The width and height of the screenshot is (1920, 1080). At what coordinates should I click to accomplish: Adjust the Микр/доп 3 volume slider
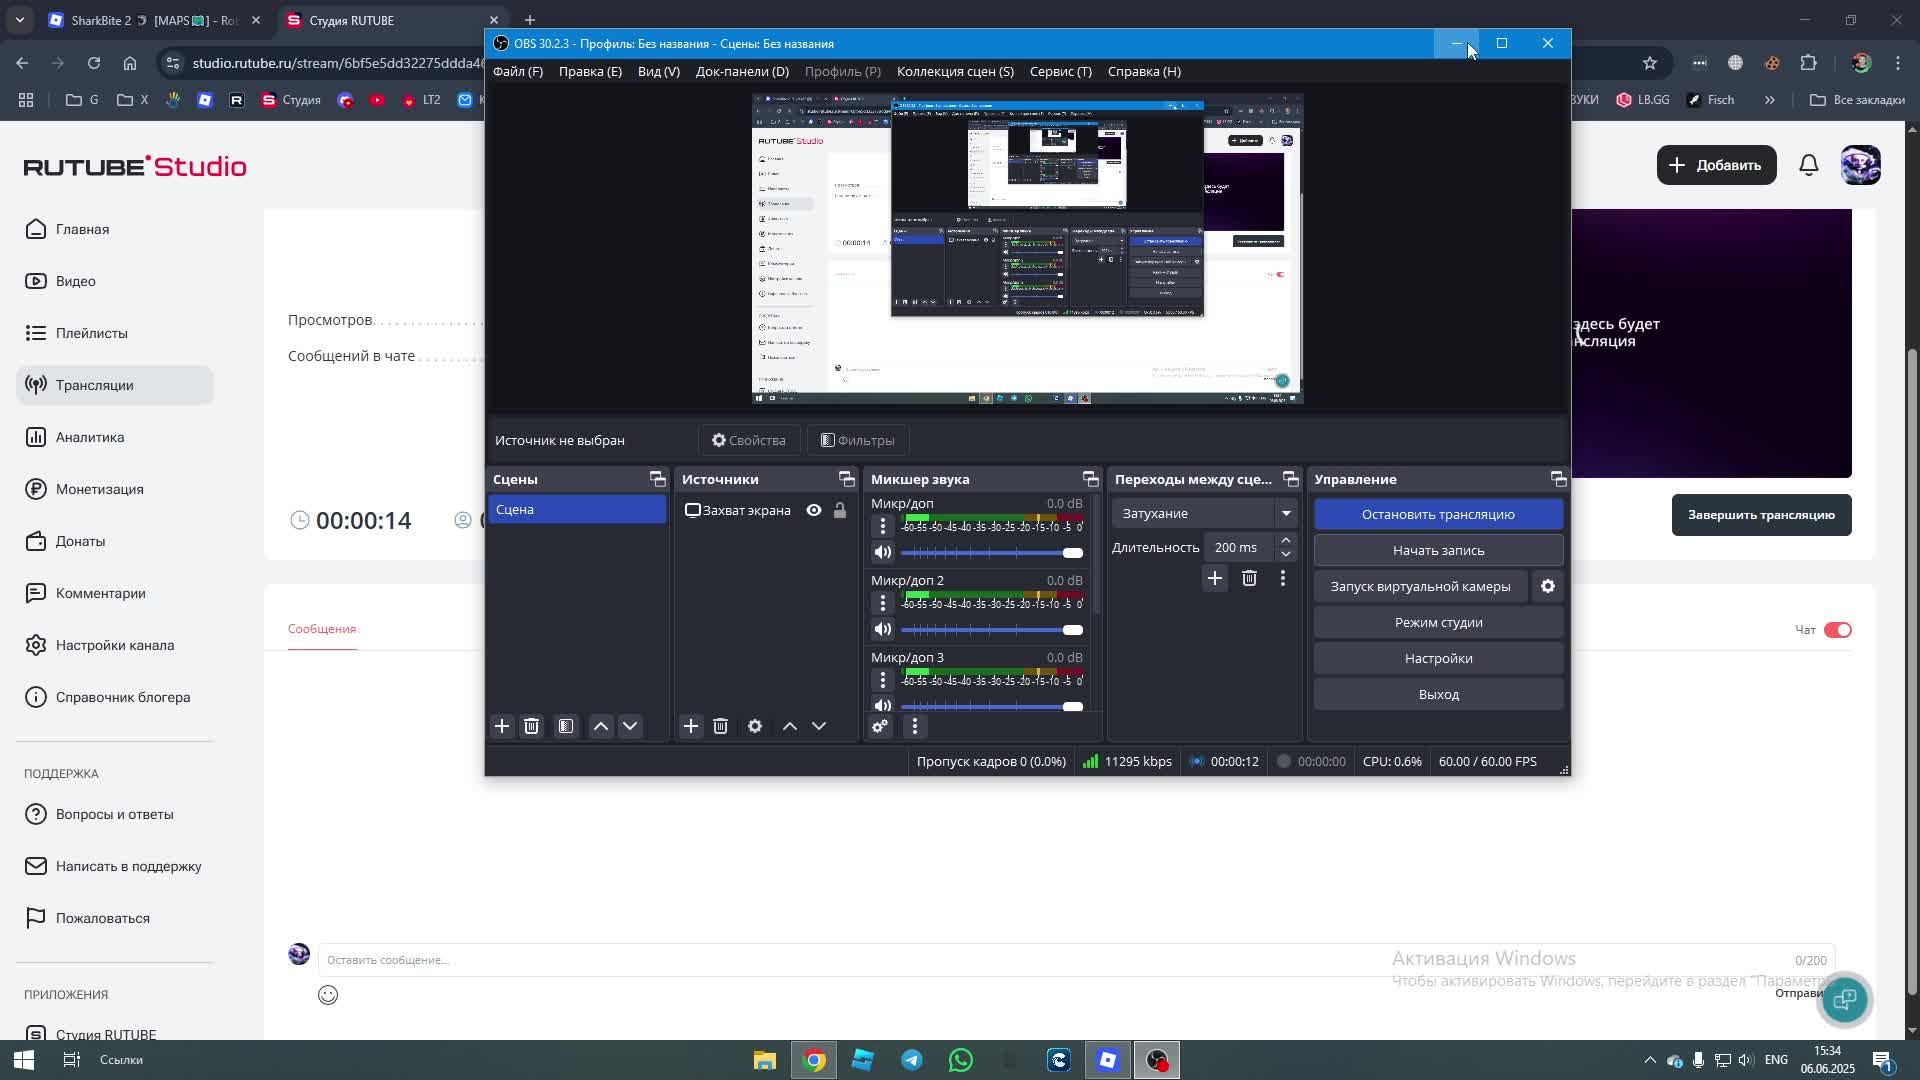coord(992,706)
